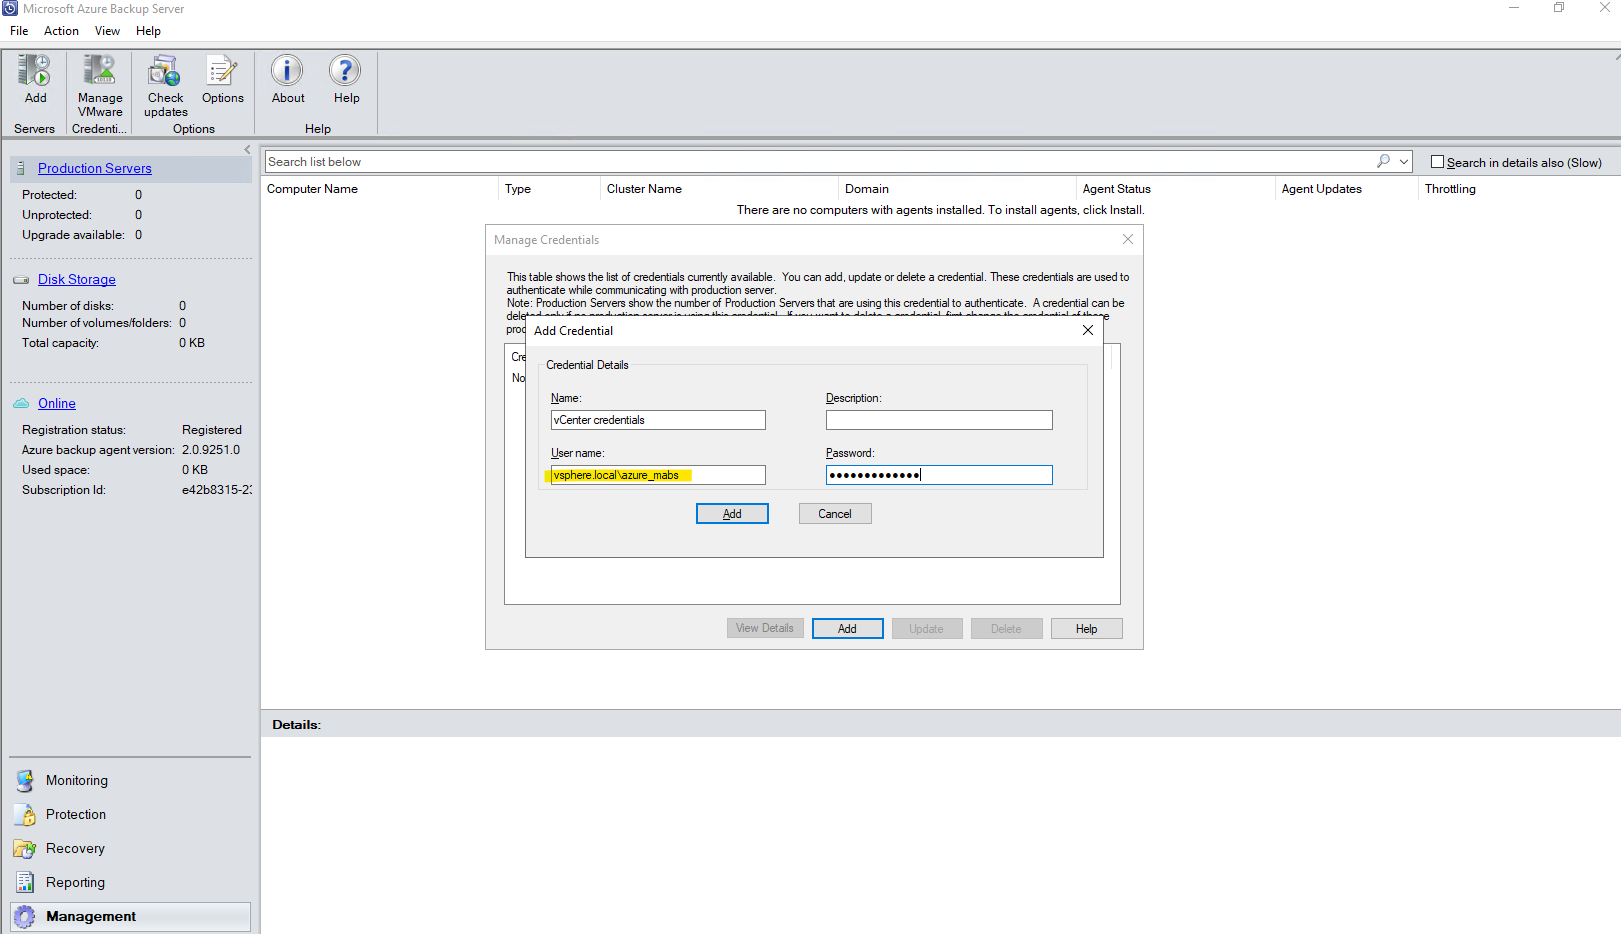The height and width of the screenshot is (934, 1621).
Task: Click the Online cloud icon
Action: click(x=21, y=404)
